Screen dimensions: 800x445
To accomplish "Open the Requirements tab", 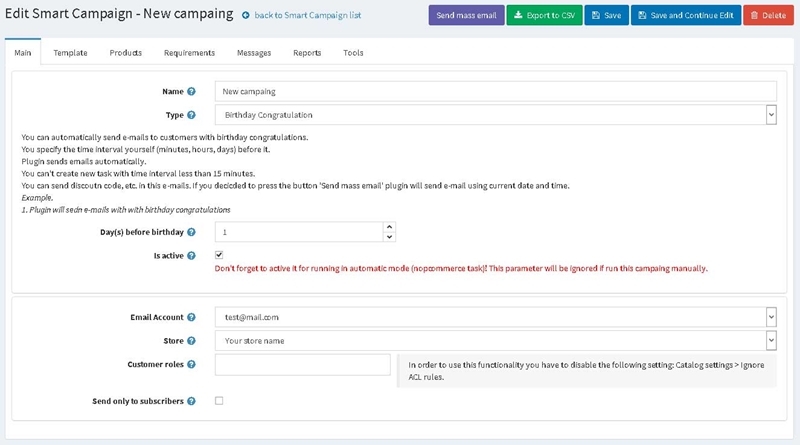I will 189,53.
